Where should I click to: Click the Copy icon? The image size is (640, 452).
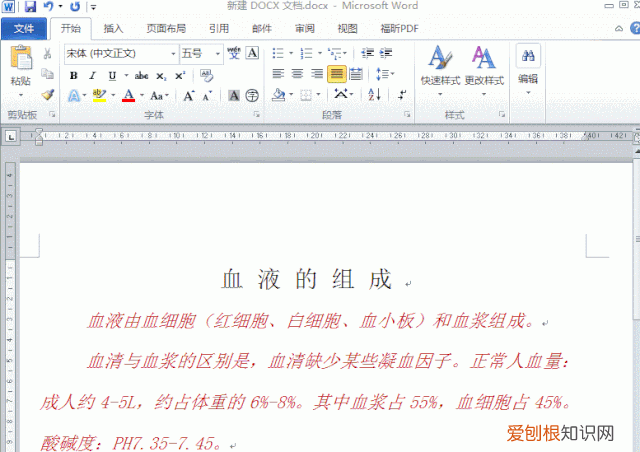(x=47, y=74)
